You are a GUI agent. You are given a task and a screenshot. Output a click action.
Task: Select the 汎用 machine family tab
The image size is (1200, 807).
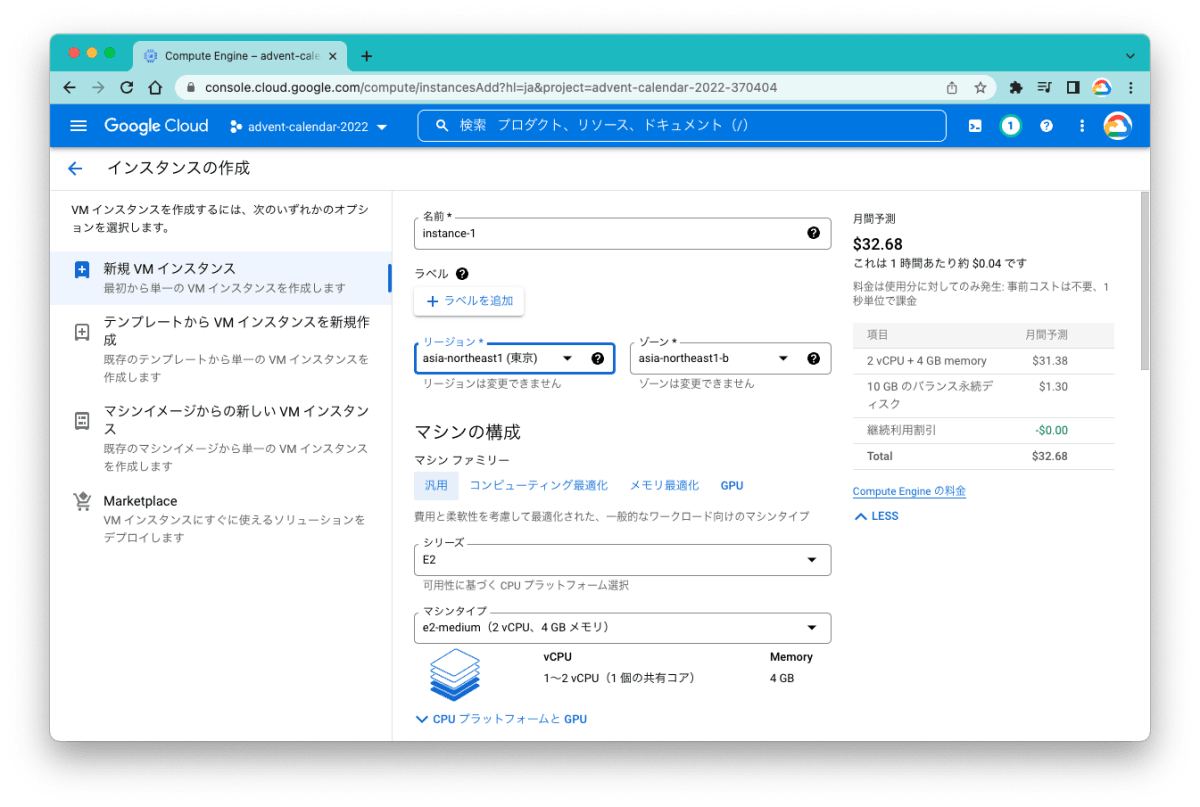pos(436,485)
